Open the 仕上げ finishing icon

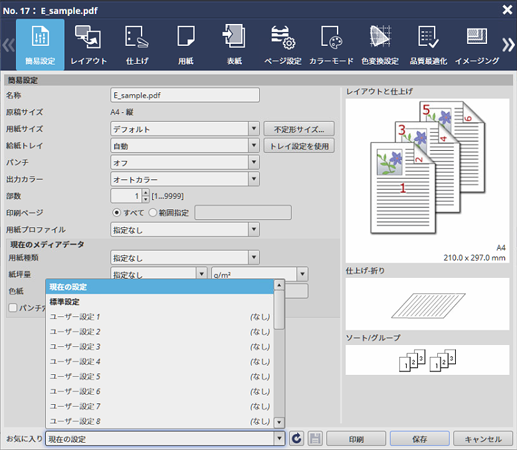pyautogui.click(x=137, y=44)
